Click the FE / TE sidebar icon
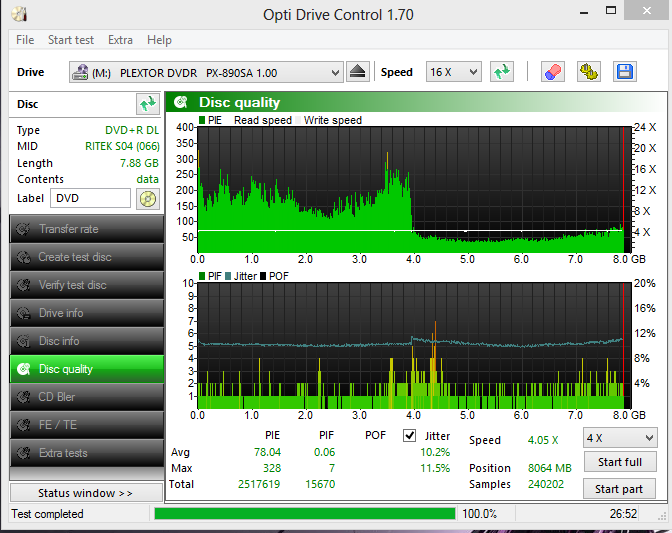This screenshot has width=672, height=533. (x=23, y=425)
